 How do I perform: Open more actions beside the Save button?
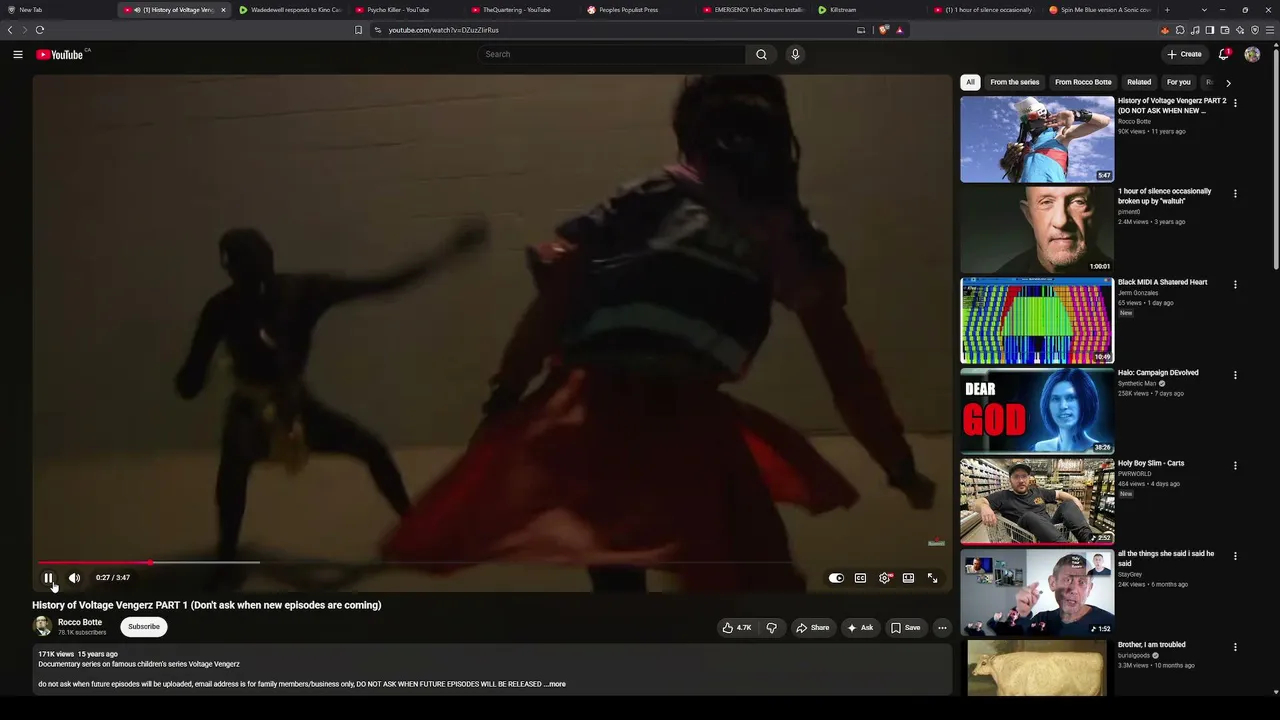pos(942,628)
